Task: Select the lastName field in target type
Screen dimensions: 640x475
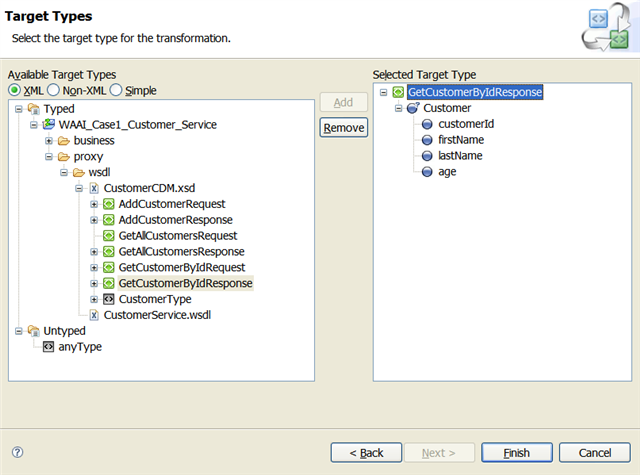Action: (x=460, y=156)
